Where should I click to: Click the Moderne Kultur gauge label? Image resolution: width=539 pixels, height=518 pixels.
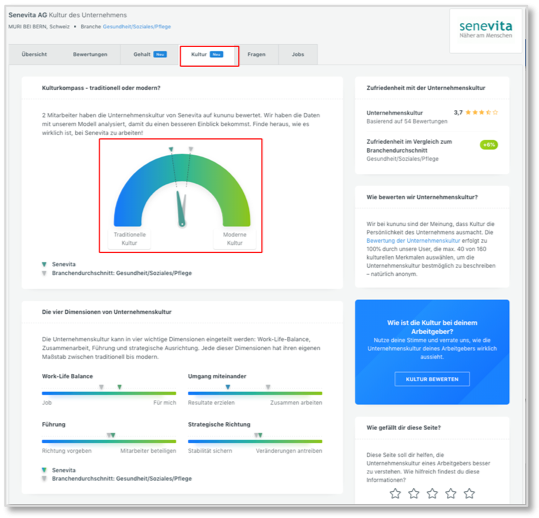click(235, 239)
